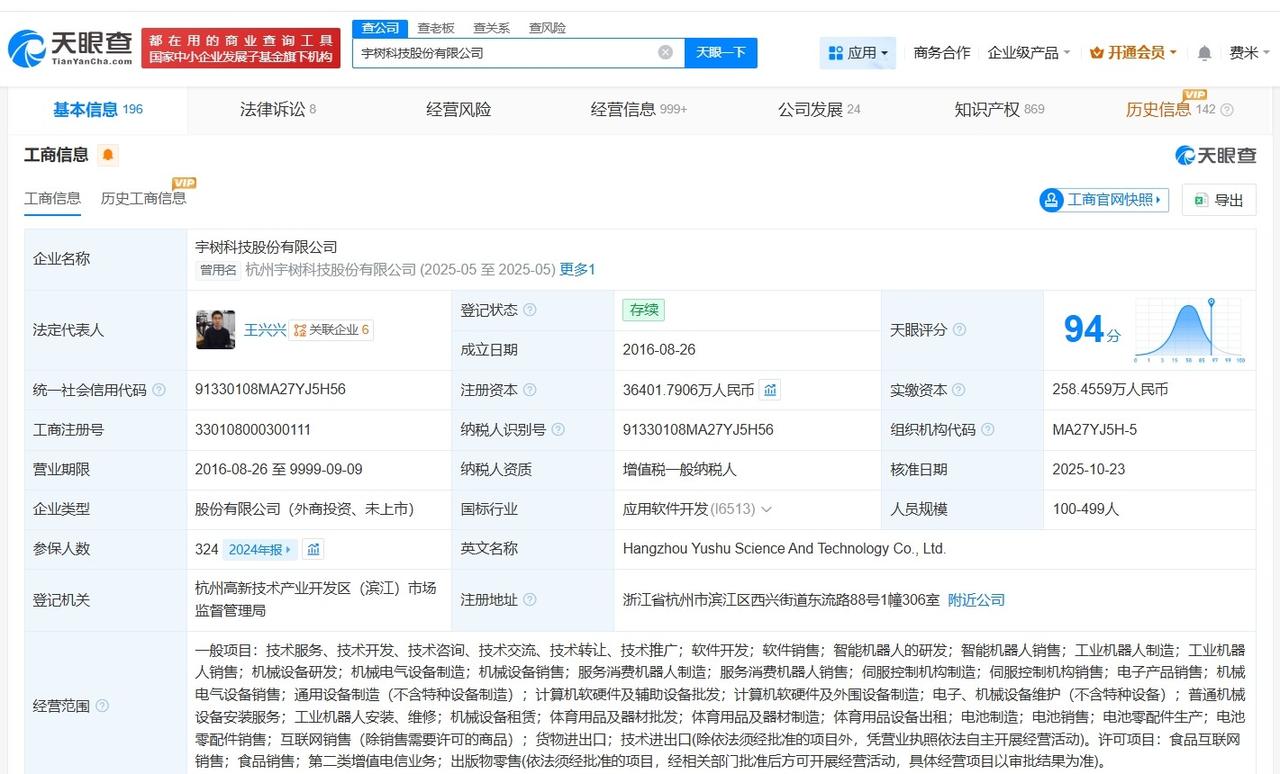
Task: Click the 工商注册号 value 330108000300111
Action: [253, 429]
